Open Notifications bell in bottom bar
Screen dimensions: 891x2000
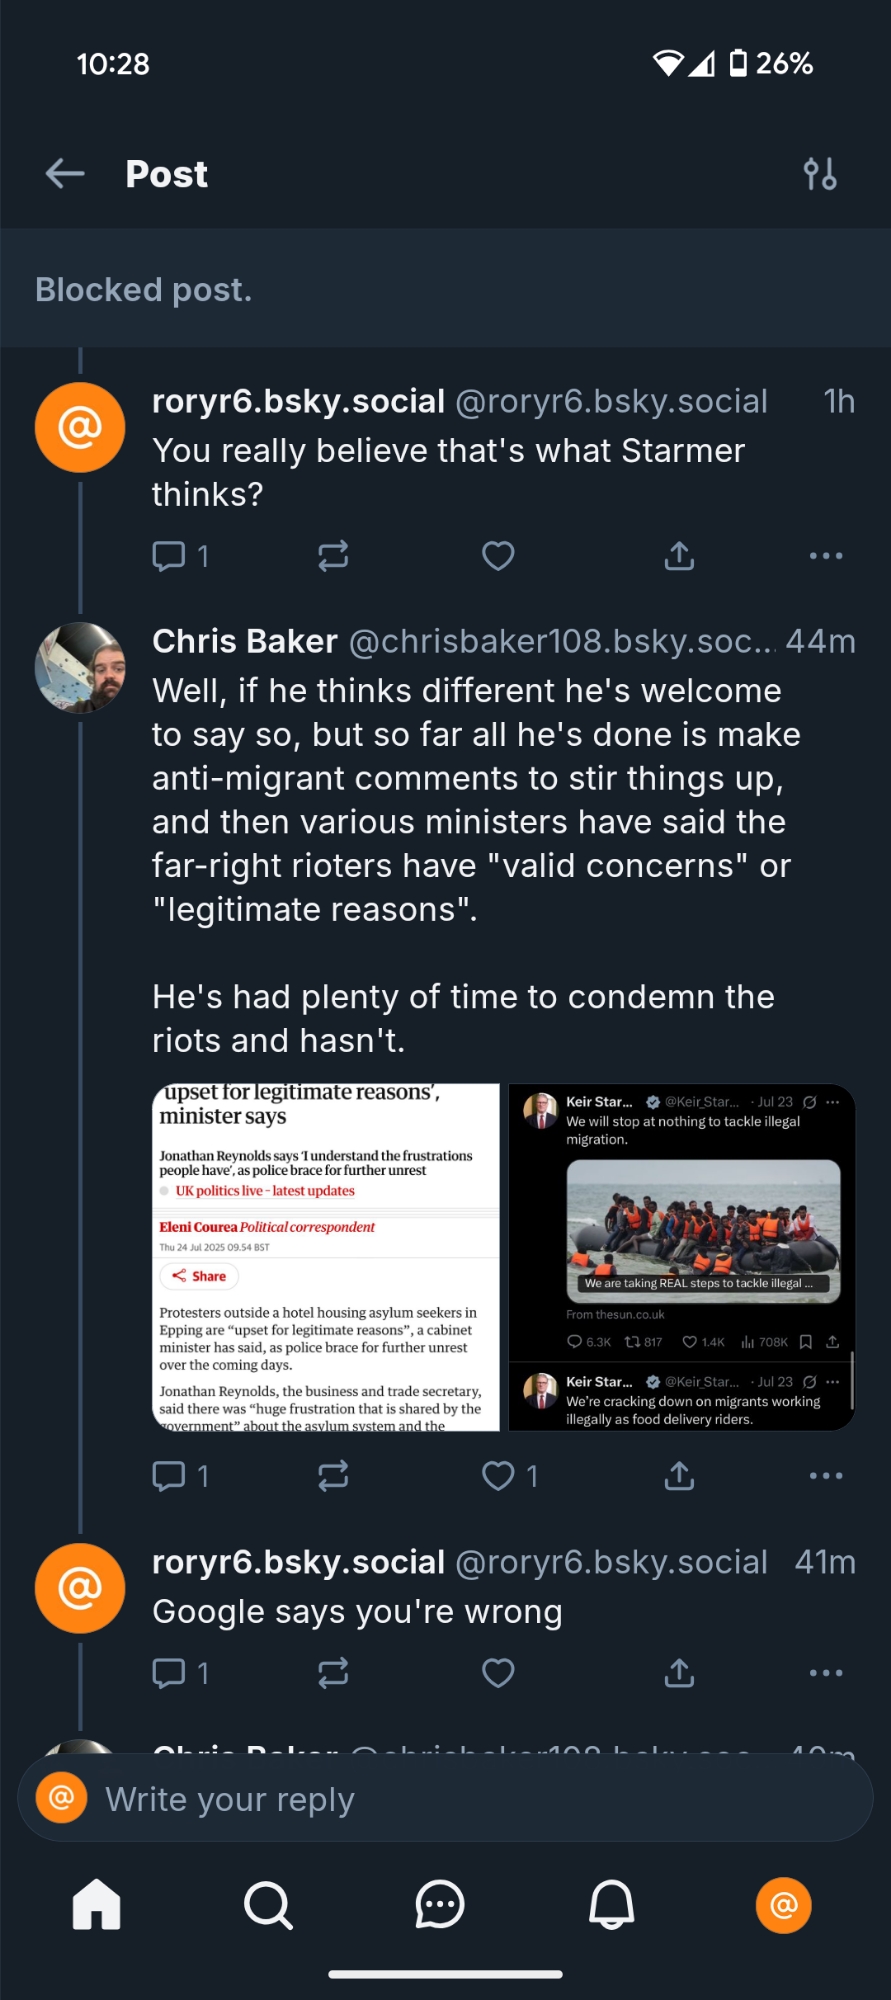point(611,1905)
